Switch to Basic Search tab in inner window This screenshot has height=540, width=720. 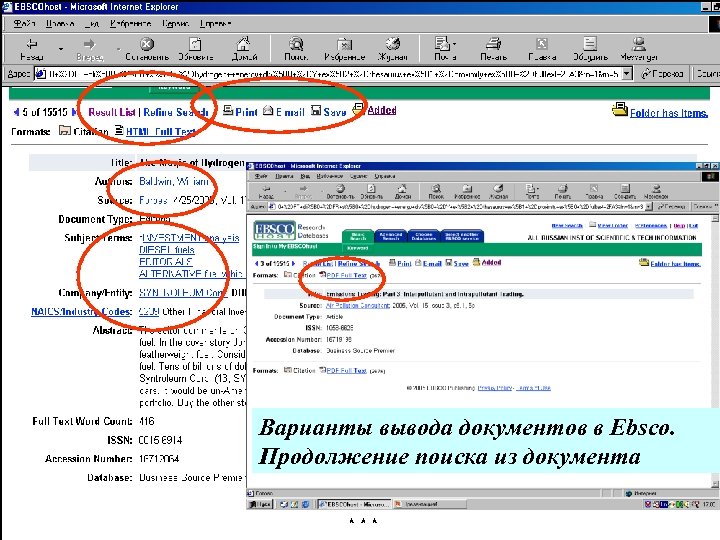pyautogui.click(x=358, y=236)
